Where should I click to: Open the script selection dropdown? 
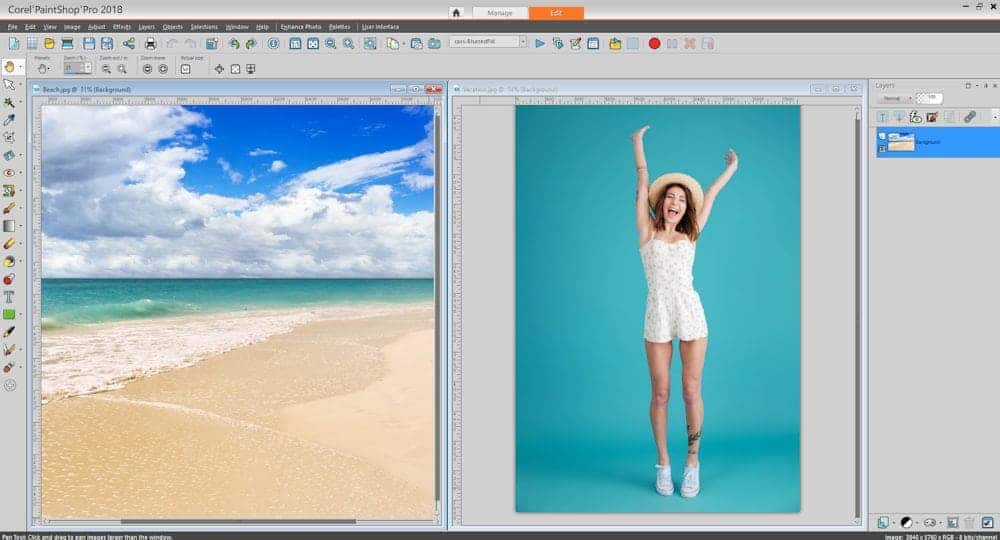tap(521, 42)
